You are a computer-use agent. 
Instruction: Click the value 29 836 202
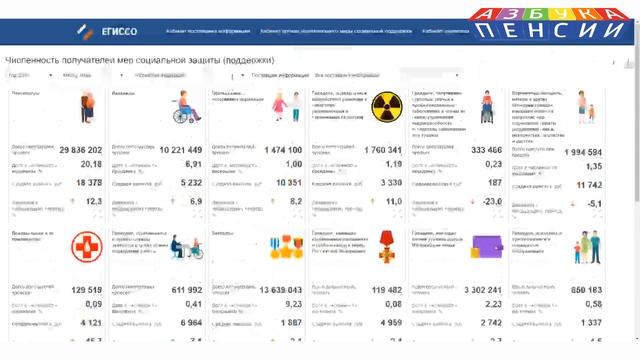pyautogui.click(x=80, y=150)
